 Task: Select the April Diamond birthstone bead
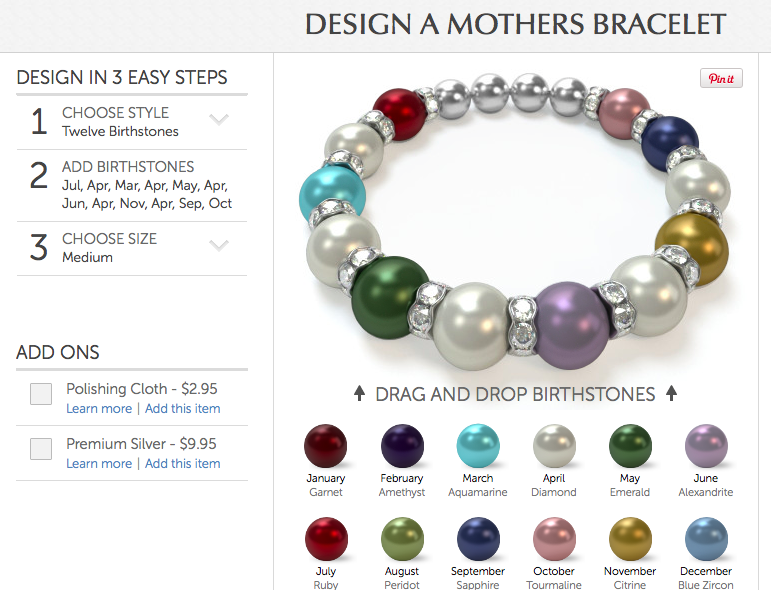[x=554, y=445]
